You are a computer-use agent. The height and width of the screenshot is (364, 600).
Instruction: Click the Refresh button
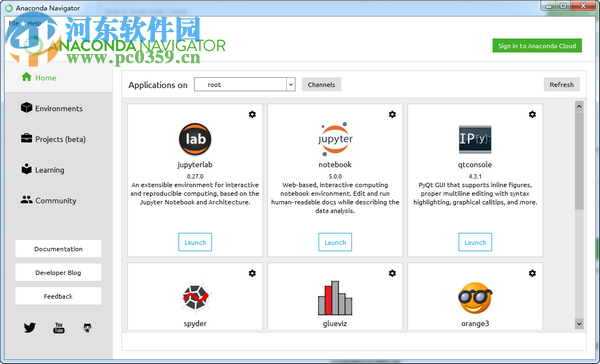pos(562,85)
